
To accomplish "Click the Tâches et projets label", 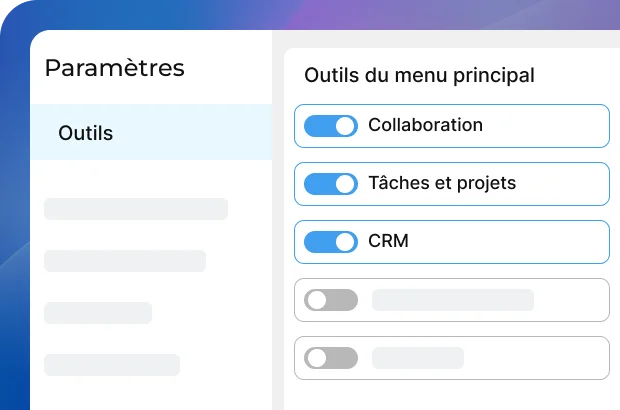I will (442, 184).
